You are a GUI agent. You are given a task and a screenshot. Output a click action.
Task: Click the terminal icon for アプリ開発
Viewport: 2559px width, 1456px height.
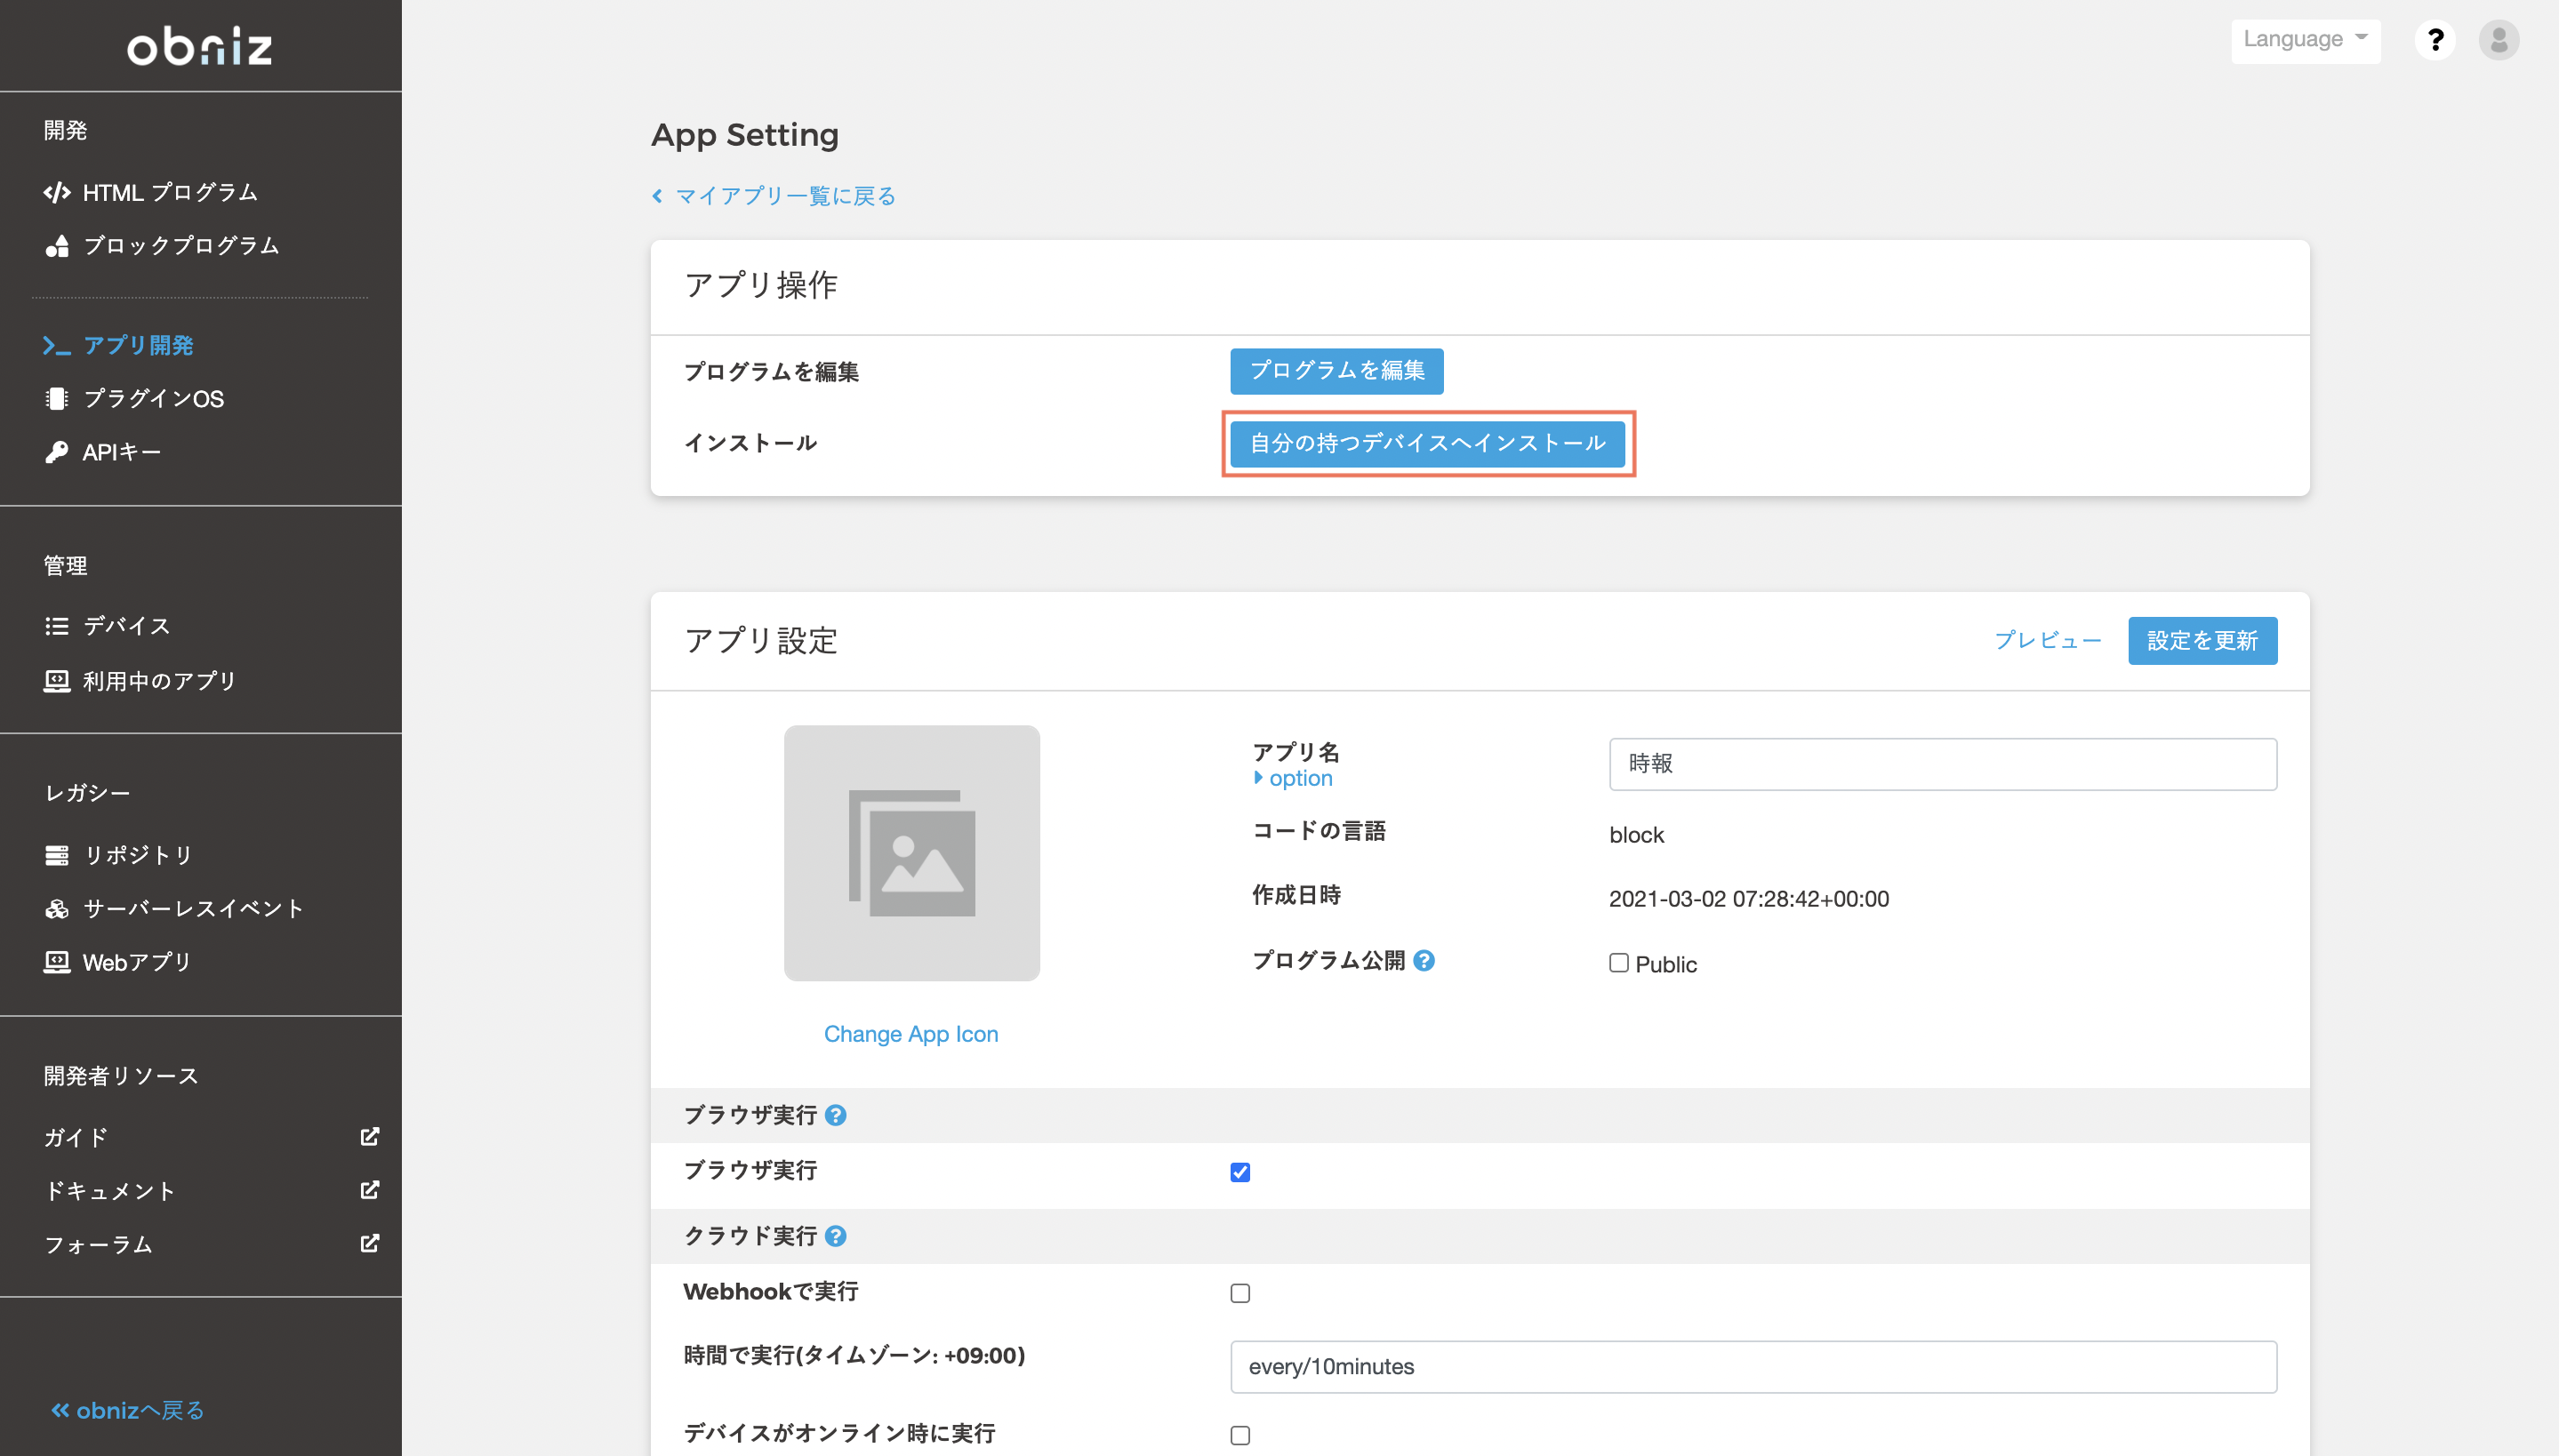click(x=57, y=345)
